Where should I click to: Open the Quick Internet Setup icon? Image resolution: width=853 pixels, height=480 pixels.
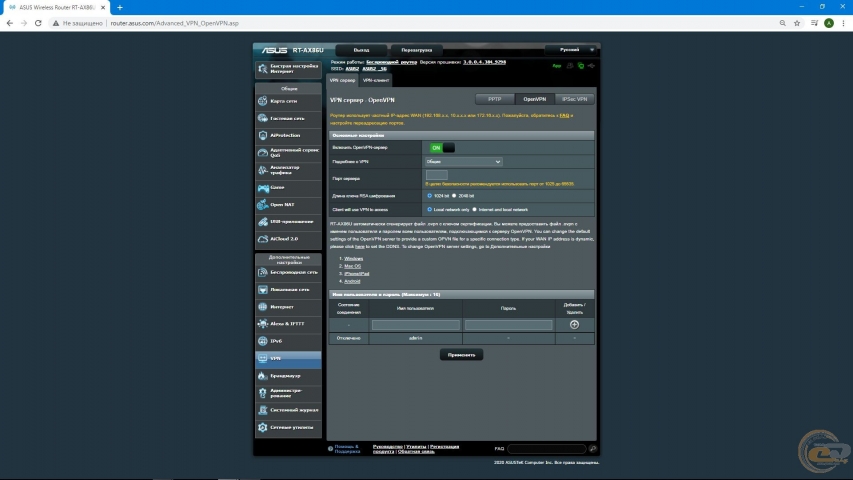pyautogui.click(x=263, y=69)
